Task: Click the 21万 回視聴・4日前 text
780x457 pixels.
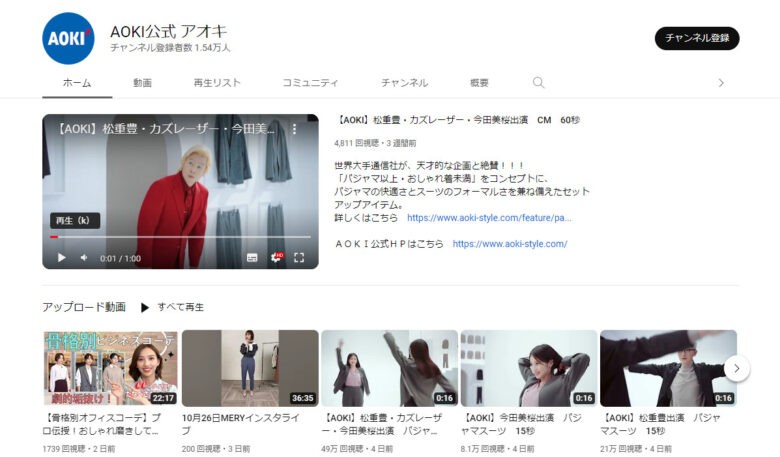Action: pos(636,449)
